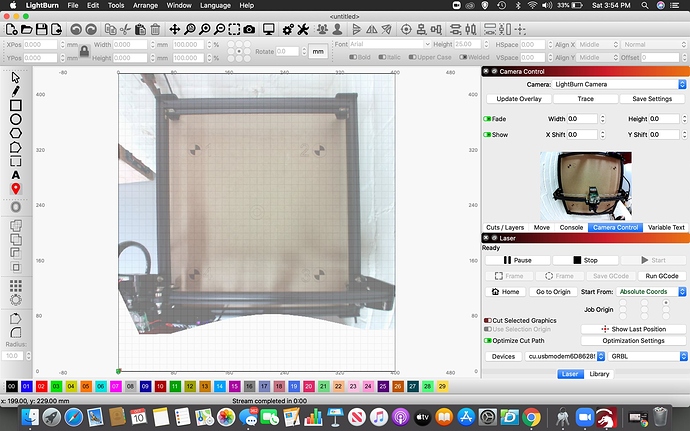Screen dimensions: 690x431
Task: Click the Circular Array gear-ring tool
Action: (x=15, y=300)
